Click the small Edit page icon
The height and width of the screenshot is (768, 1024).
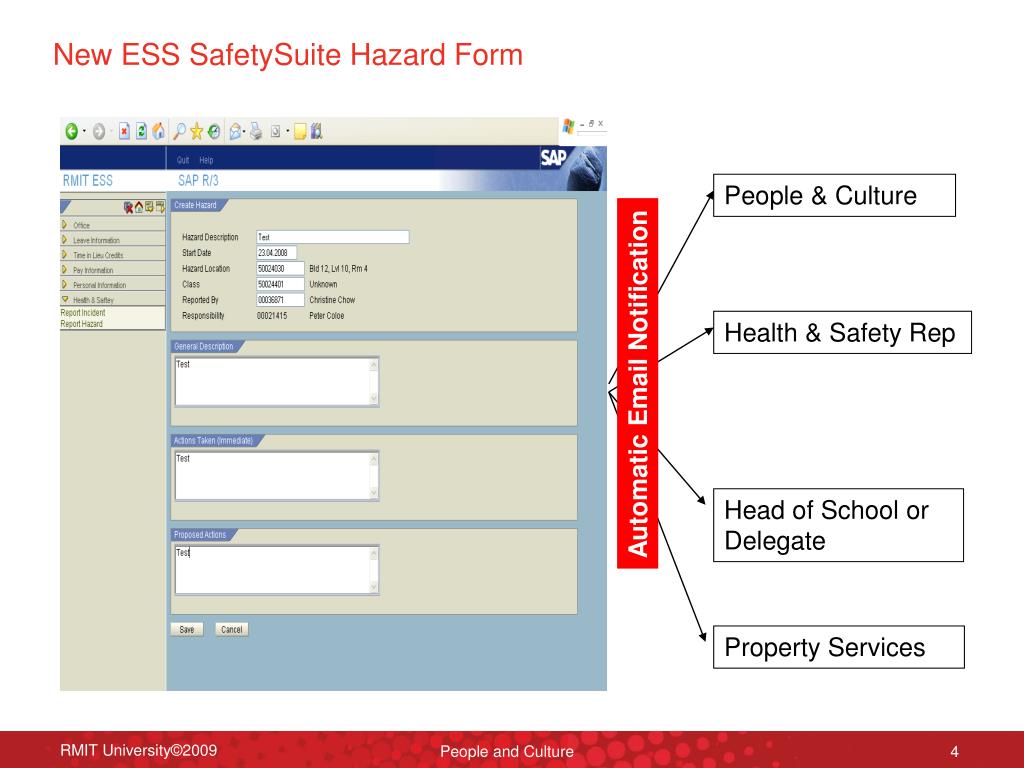tap(276, 131)
